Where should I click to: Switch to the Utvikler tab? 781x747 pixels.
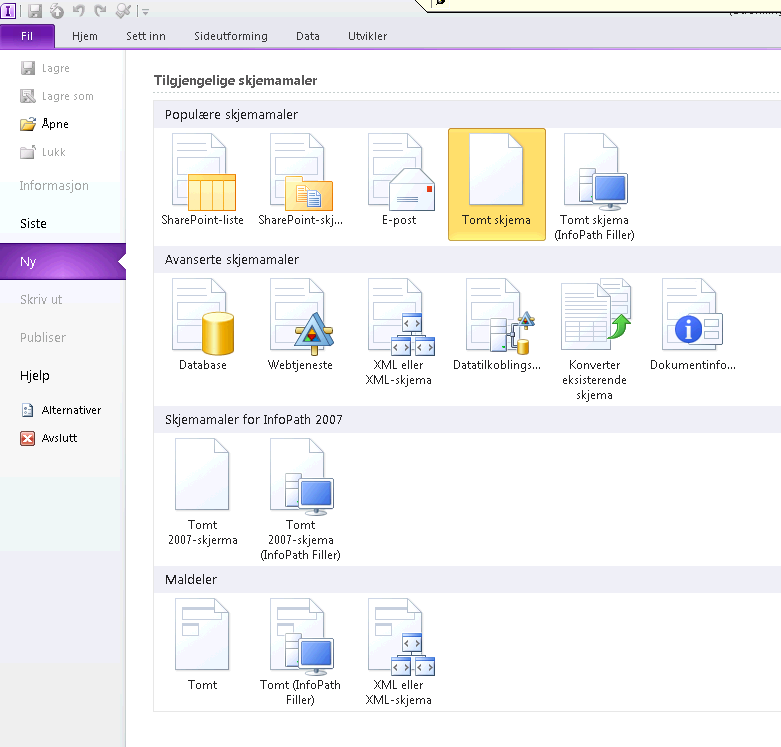pyautogui.click(x=368, y=36)
